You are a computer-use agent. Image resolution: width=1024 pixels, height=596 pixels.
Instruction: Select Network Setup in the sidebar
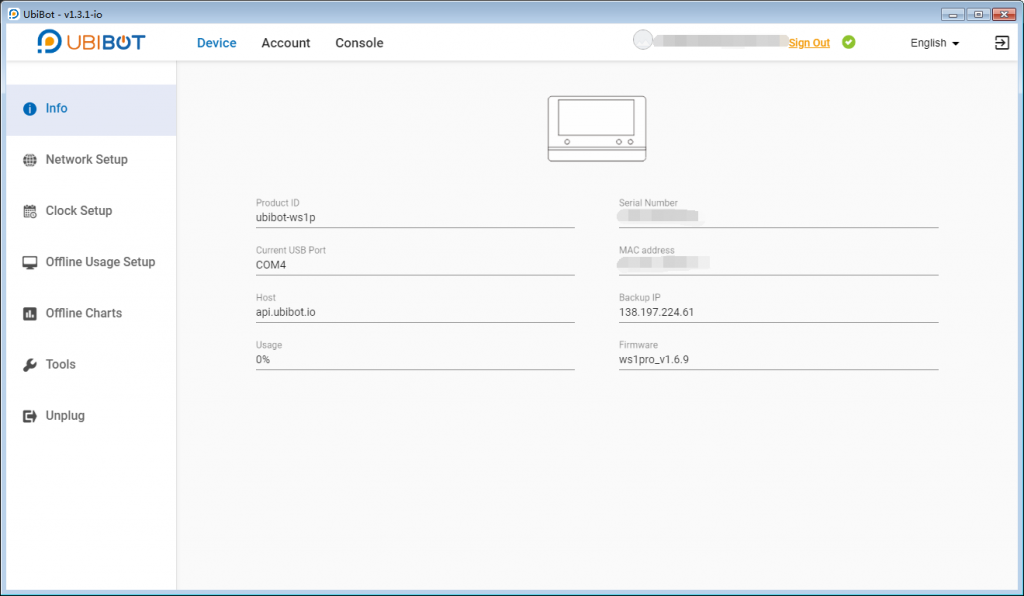click(x=91, y=160)
